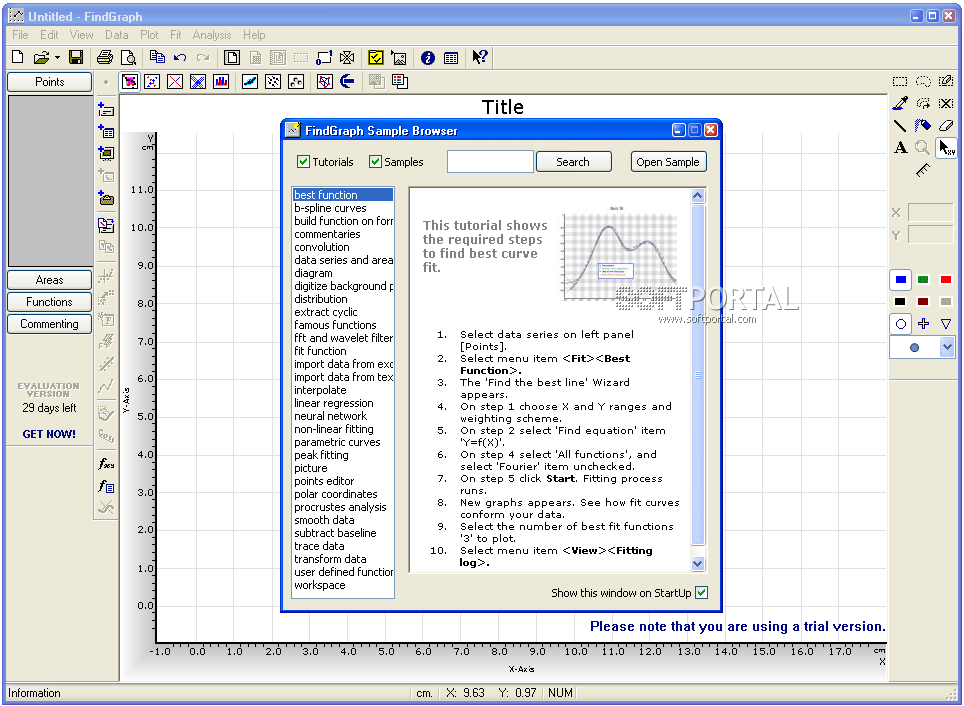Open the Analysis menu

tap(212, 35)
